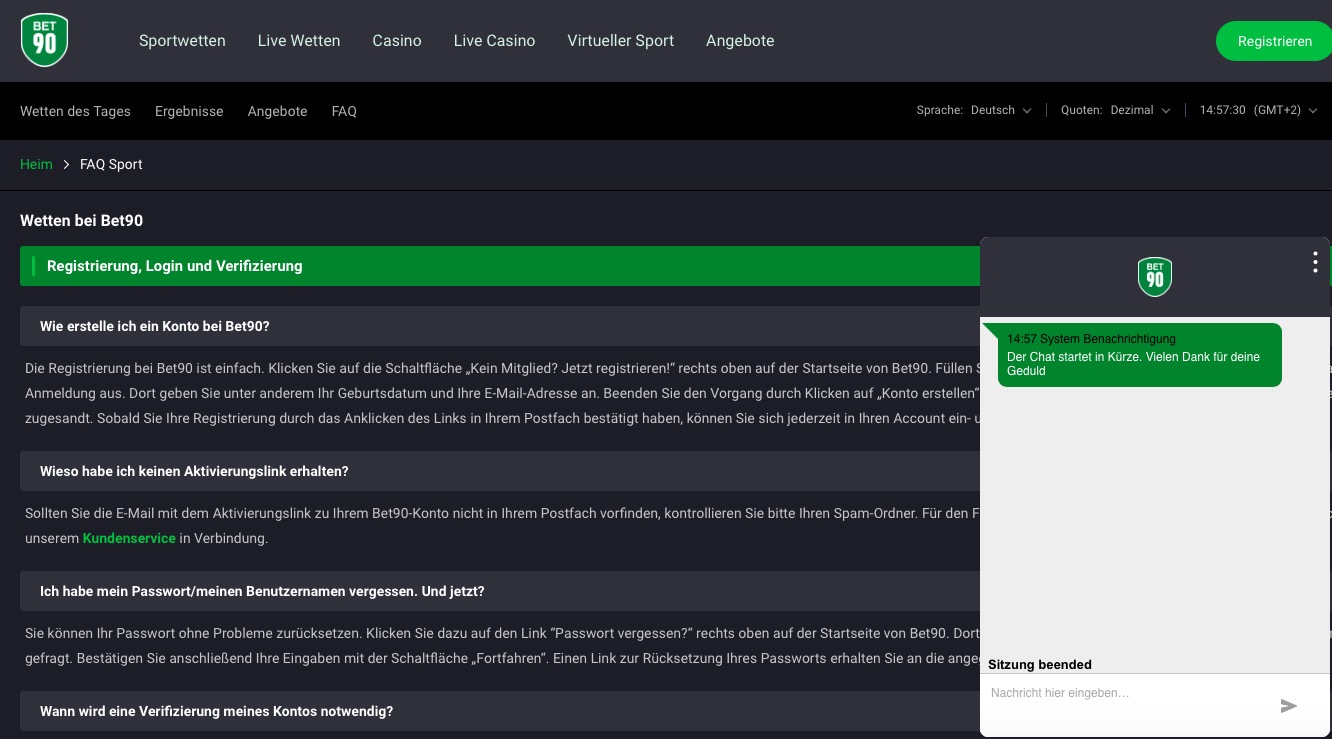Focus the 'Nachricht hier eingeben' chat input
1332x739 pixels.
pyautogui.click(x=1130, y=693)
